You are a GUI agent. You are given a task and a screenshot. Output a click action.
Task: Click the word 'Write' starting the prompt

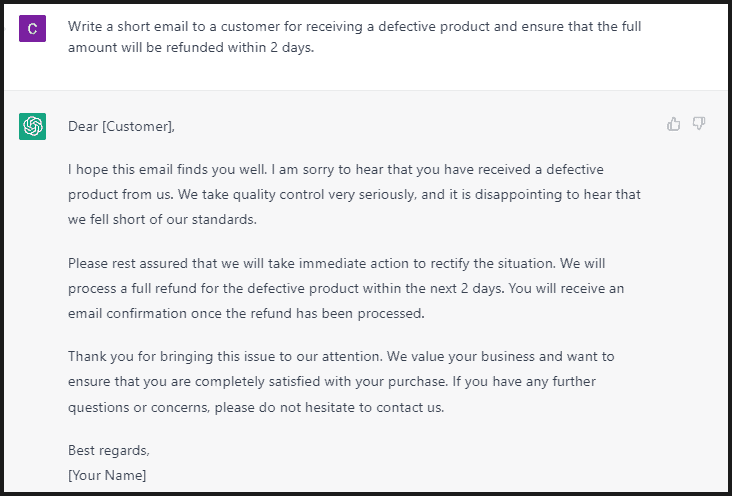point(86,26)
